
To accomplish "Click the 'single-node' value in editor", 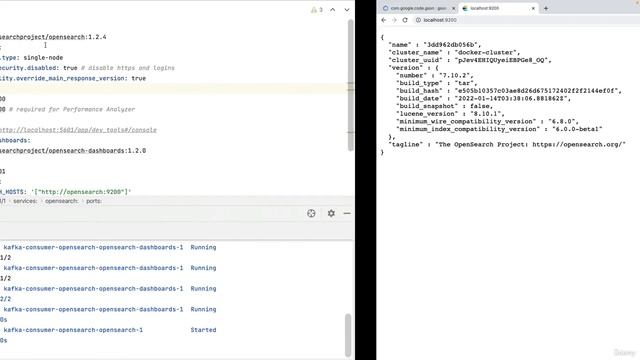I will [x=43, y=58].
